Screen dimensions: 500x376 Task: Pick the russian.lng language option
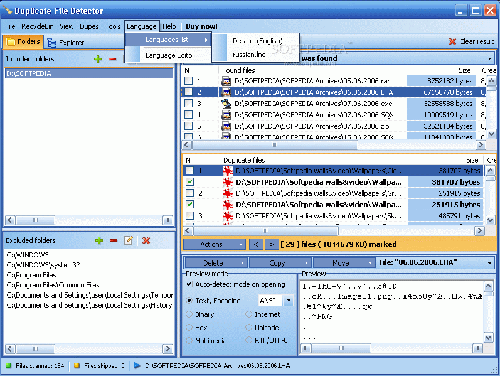pos(256,54)
